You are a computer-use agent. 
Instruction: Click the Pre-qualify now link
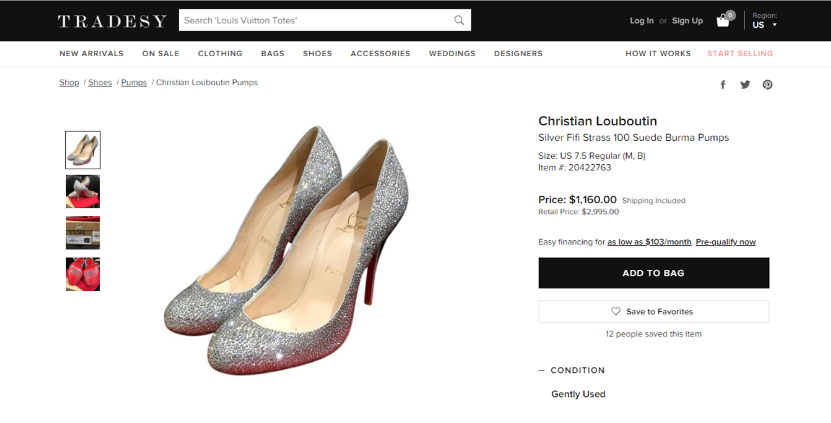coord(726,242)
